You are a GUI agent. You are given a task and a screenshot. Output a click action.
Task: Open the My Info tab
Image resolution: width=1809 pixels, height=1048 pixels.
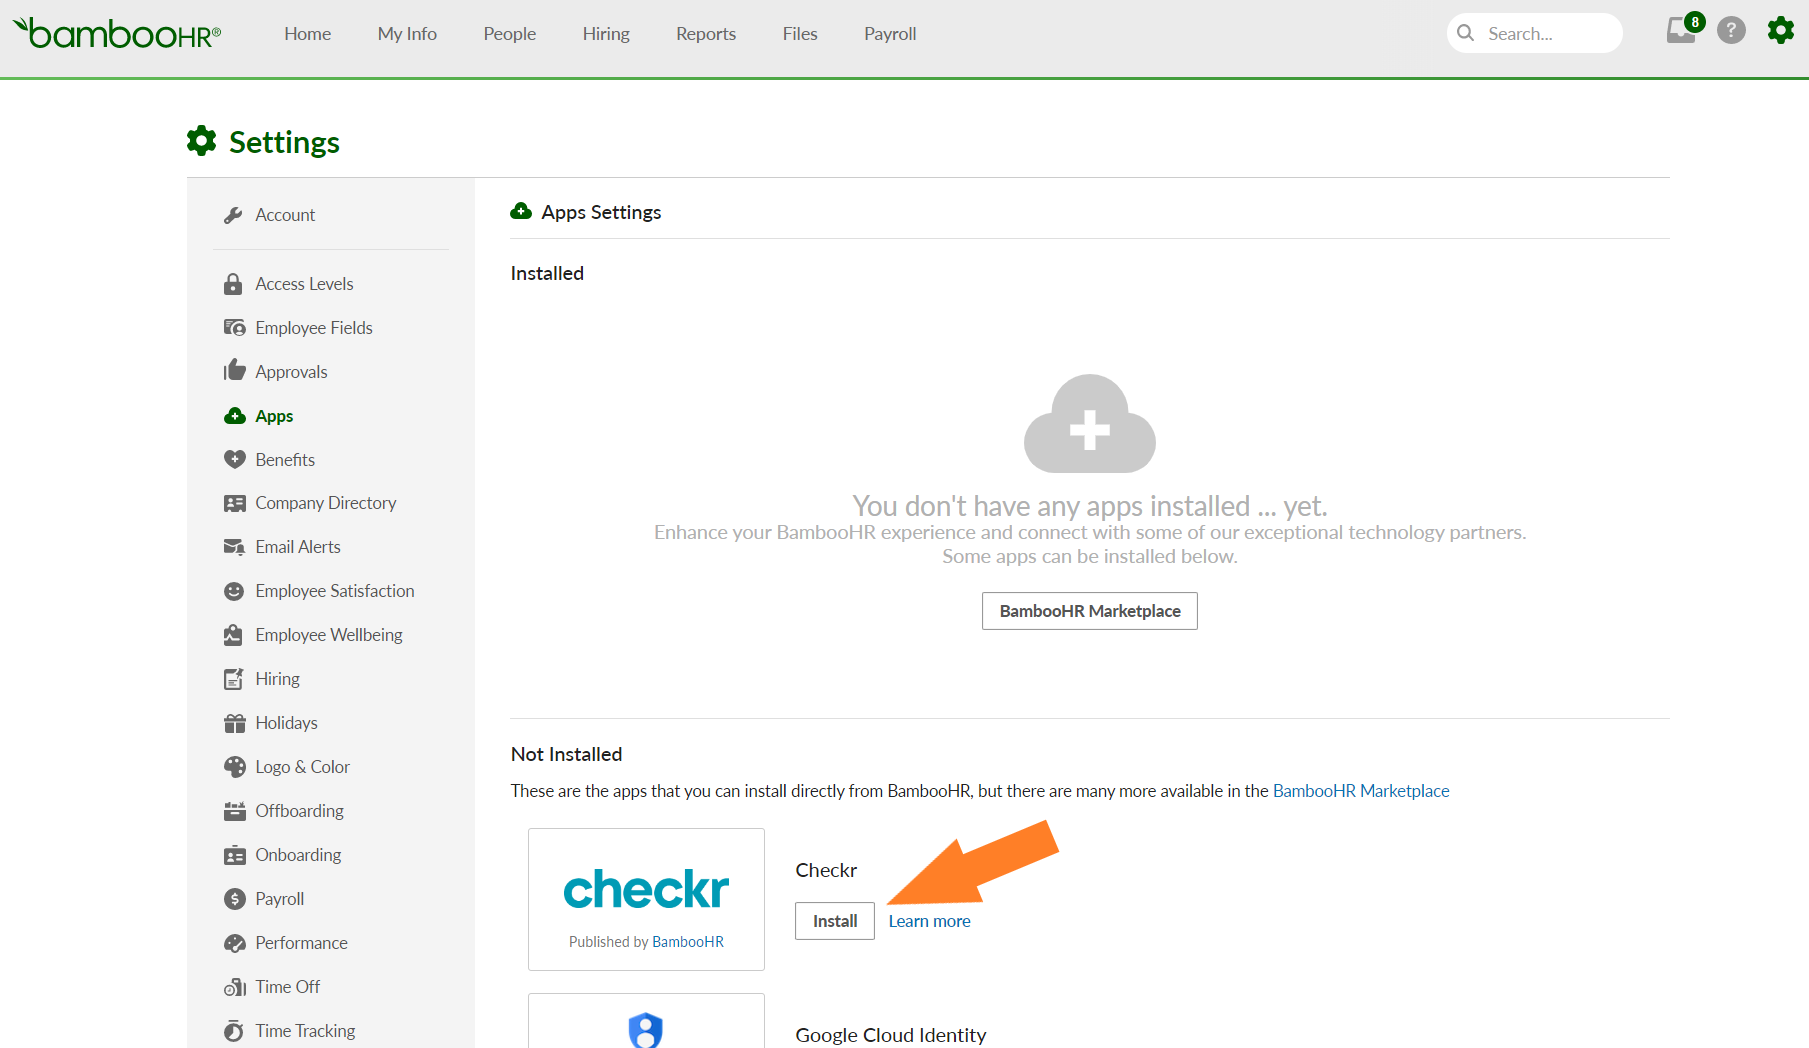point(407,33)
